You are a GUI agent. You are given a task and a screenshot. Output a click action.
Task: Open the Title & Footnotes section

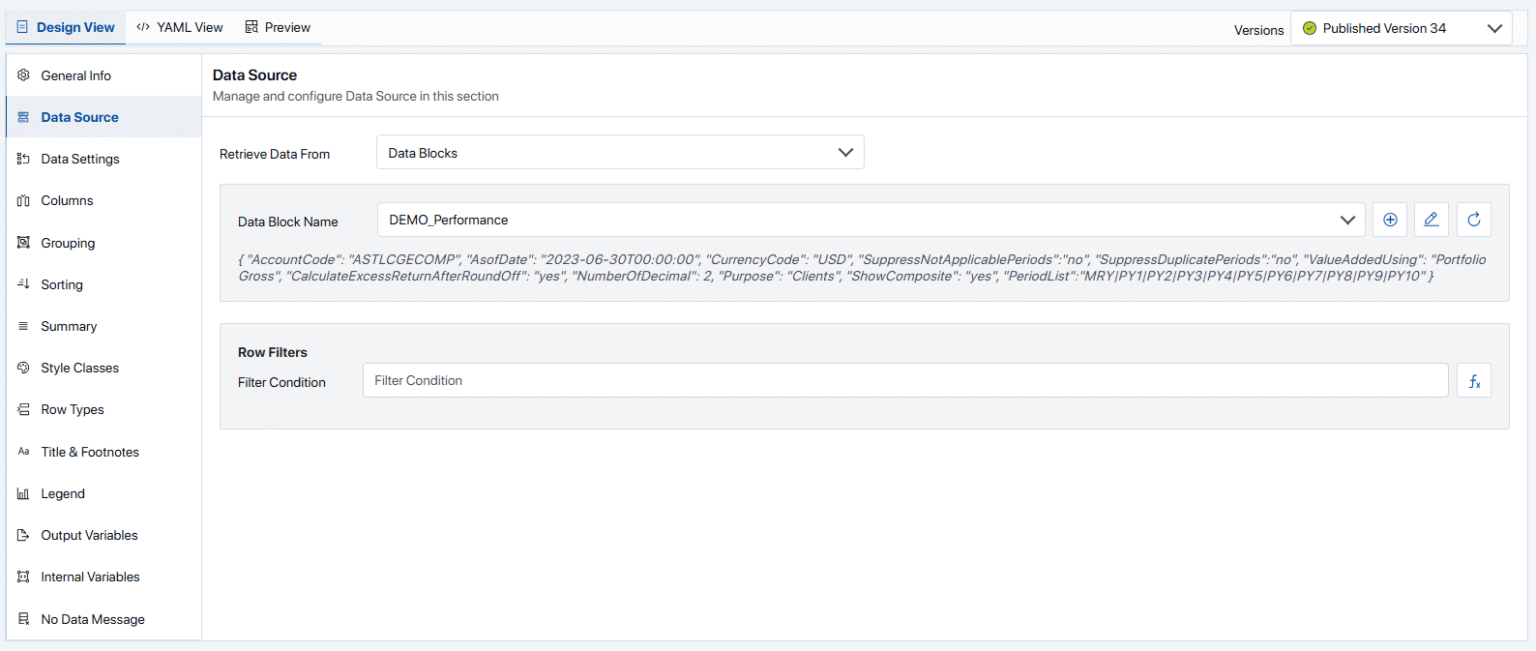(104, 452)
